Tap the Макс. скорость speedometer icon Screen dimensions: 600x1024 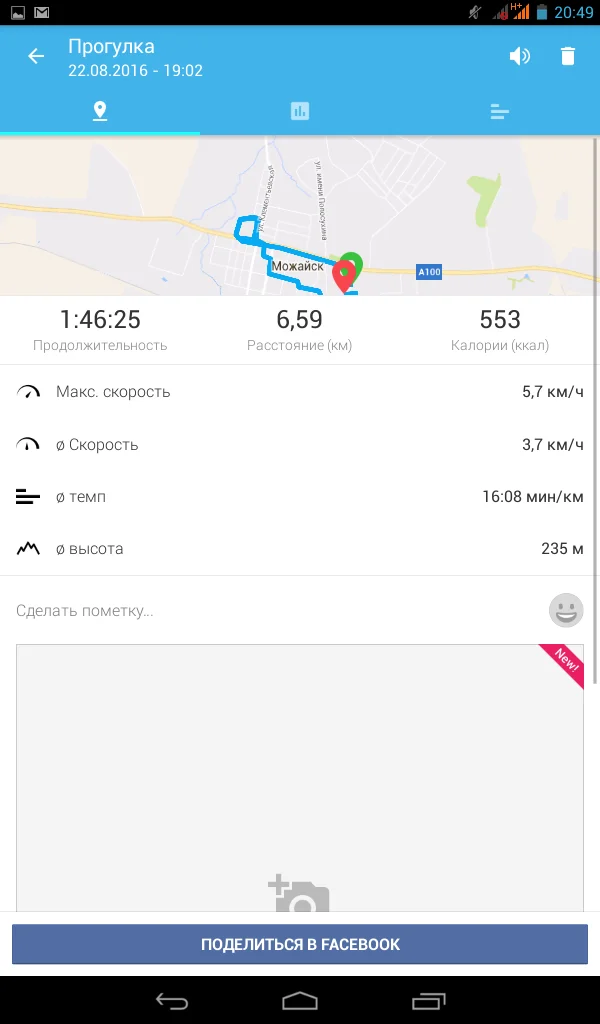tap(28, 392)
